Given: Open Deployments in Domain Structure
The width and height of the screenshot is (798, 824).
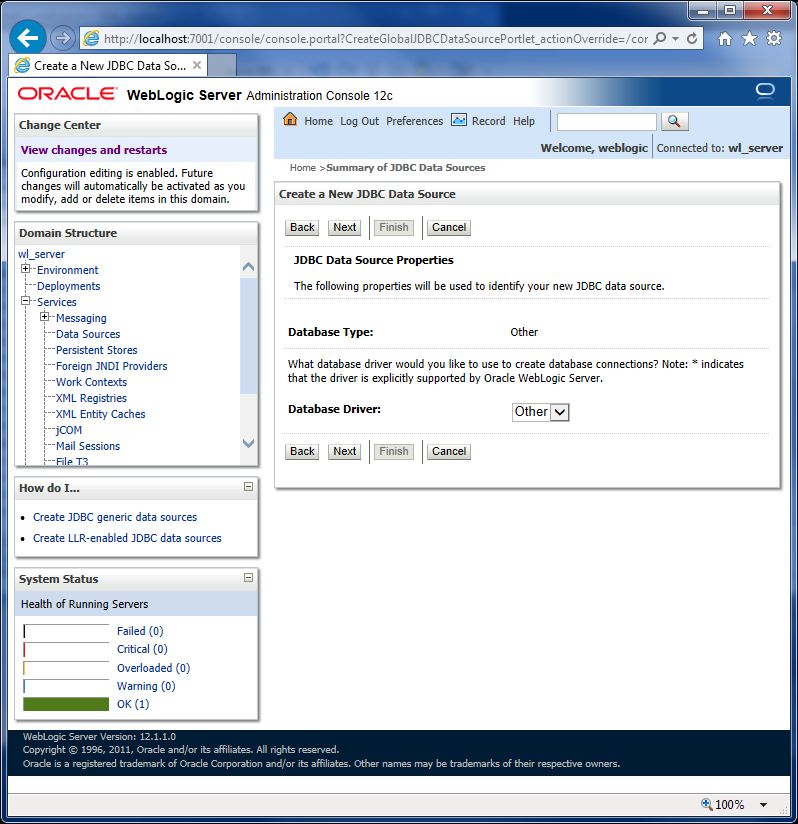Looking at the screenshot, I should tap(68, 286).
